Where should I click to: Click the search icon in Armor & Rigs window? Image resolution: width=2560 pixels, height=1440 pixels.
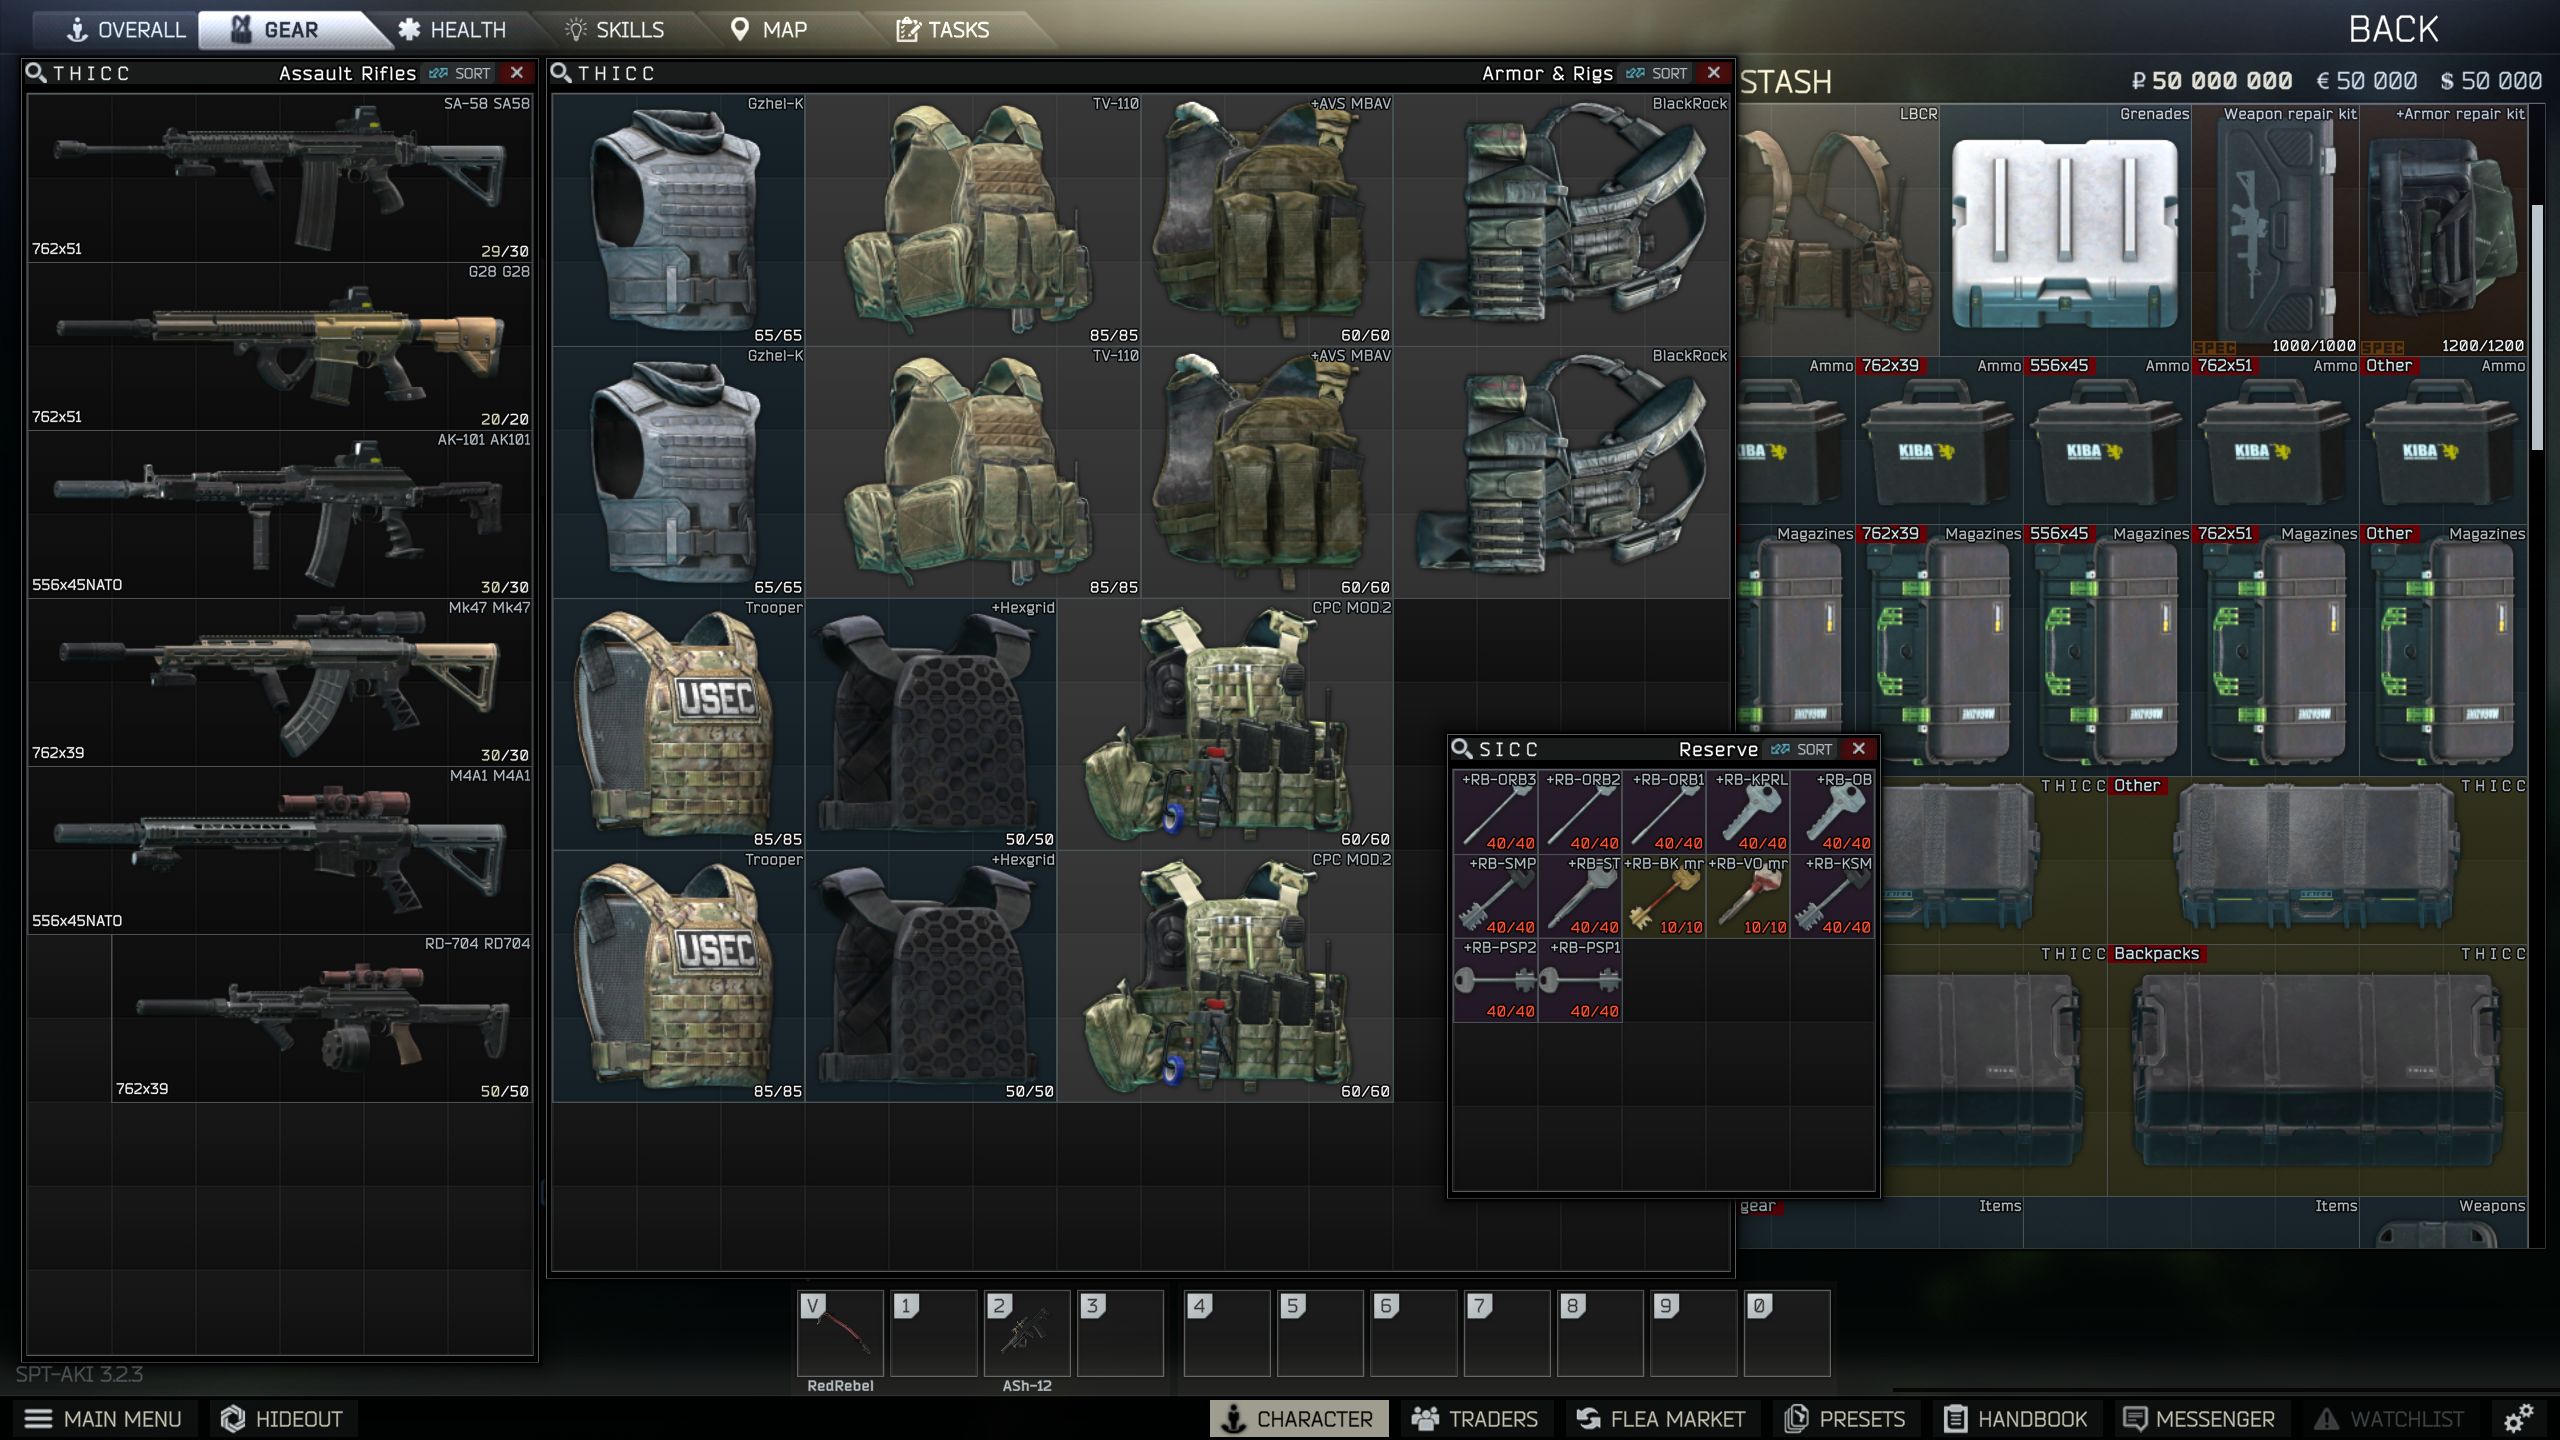[561, 73]
